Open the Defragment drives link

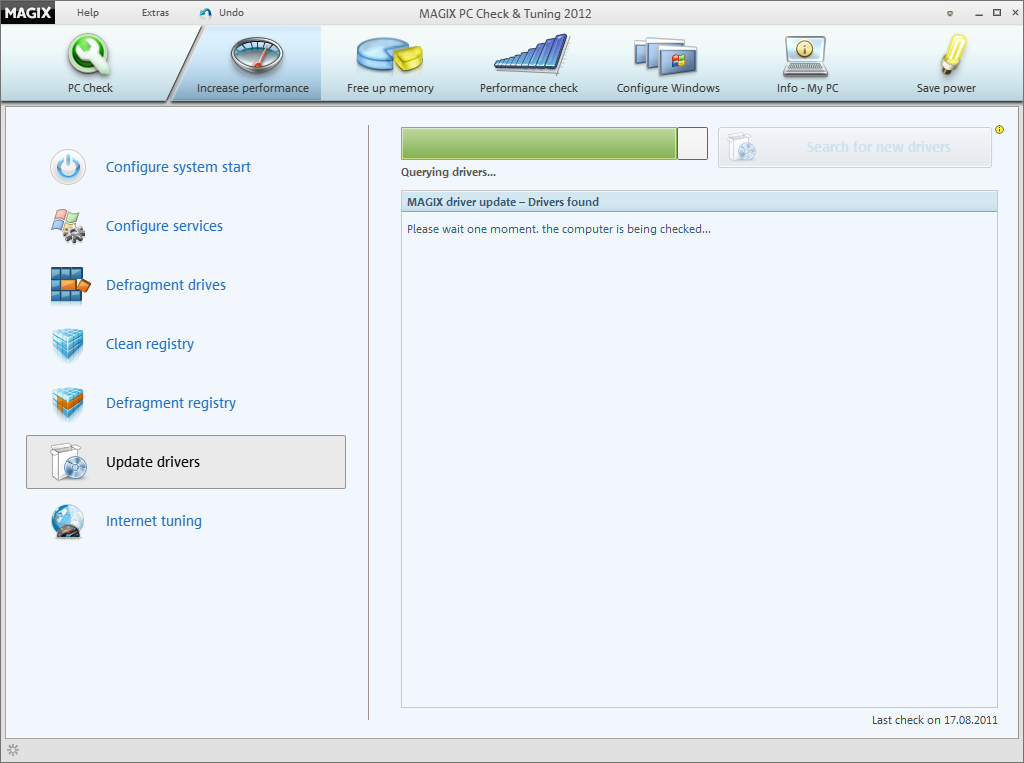coord(166,285)
